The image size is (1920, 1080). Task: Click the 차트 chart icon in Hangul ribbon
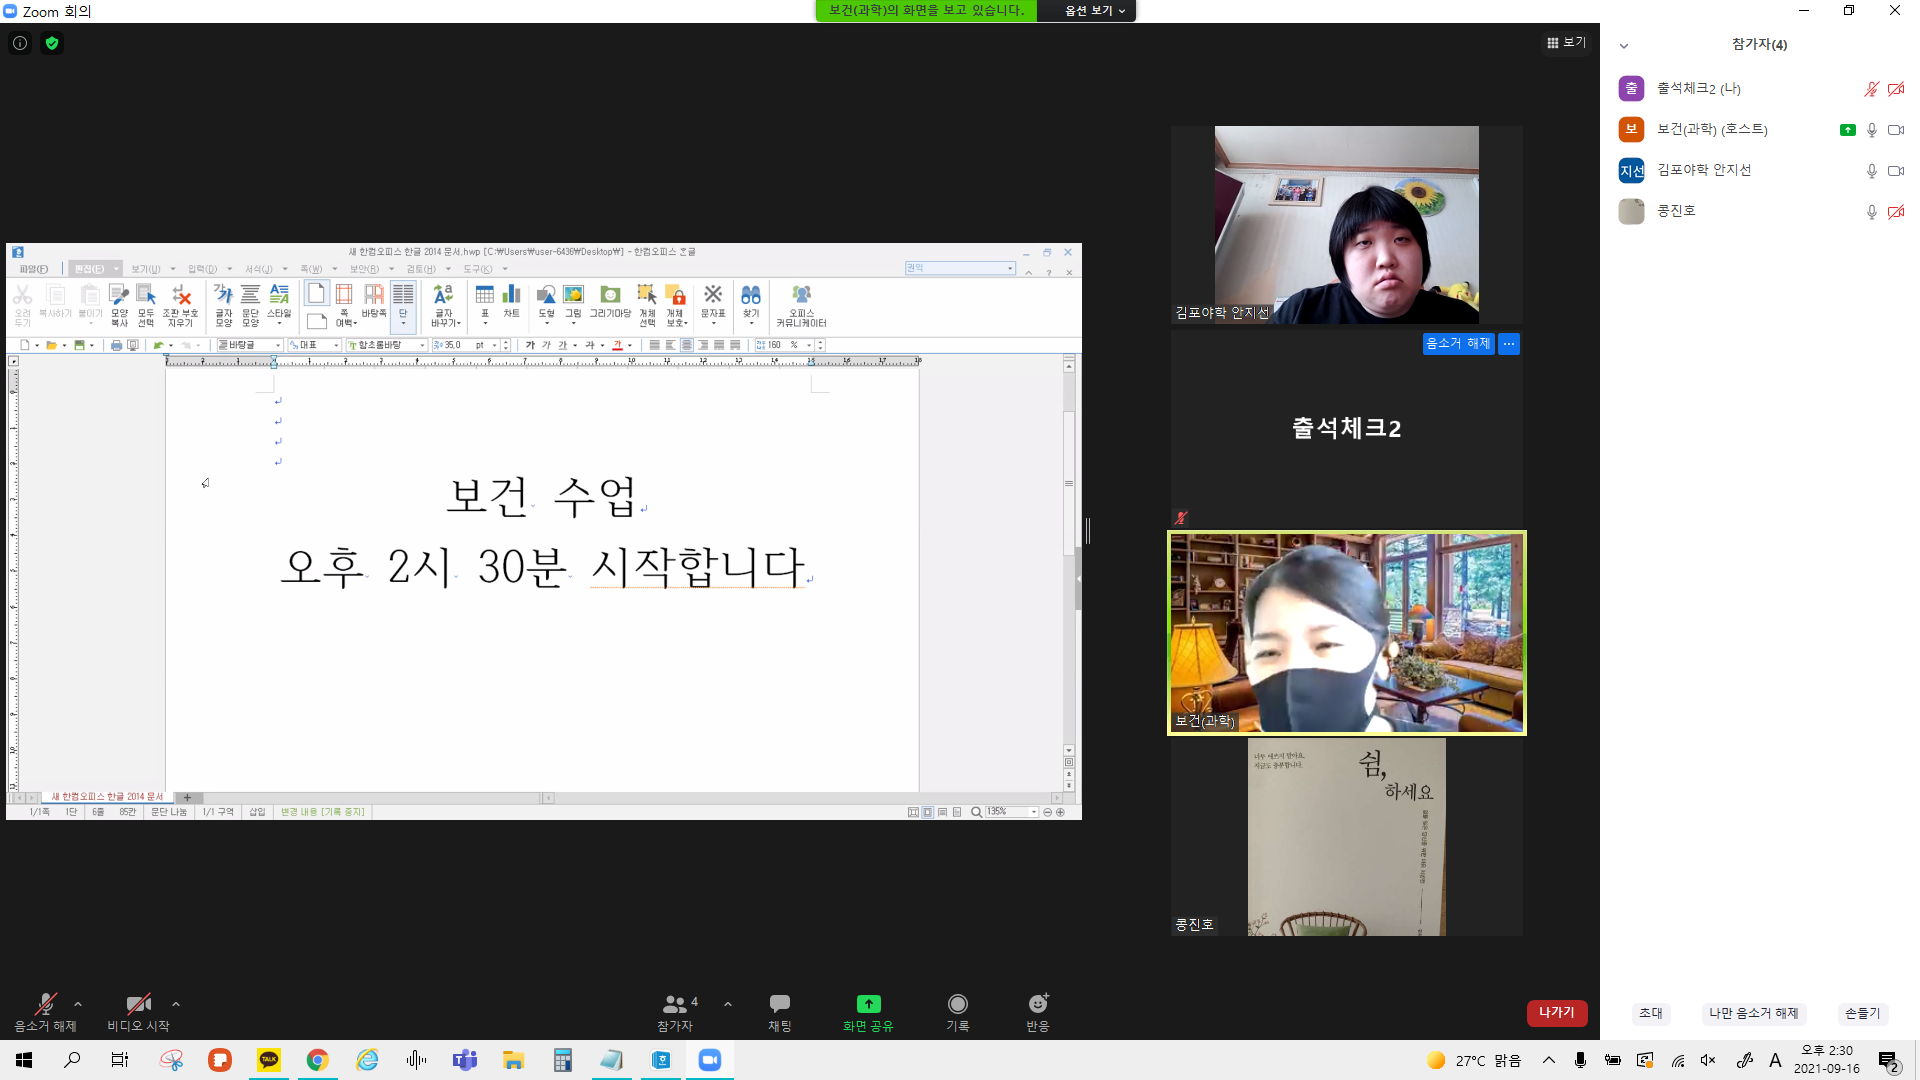pos(512,302)
